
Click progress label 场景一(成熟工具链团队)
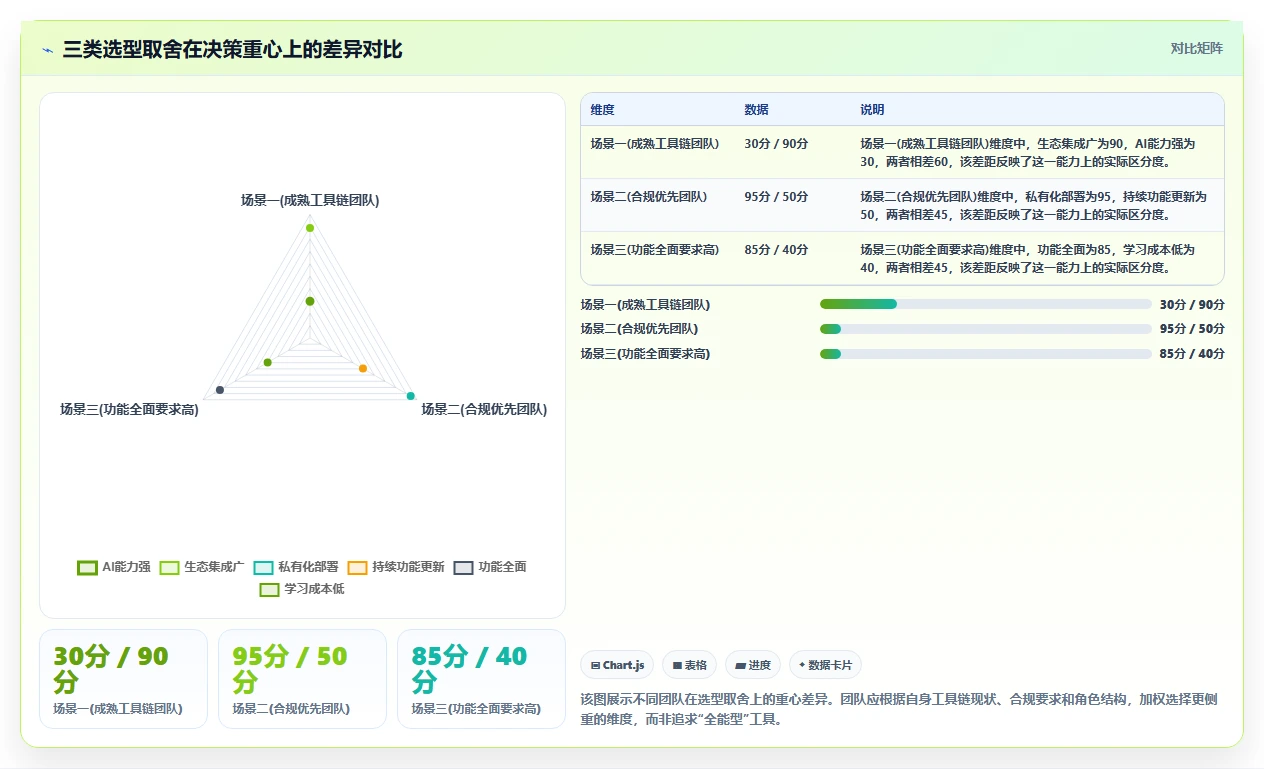click(646, 305)
